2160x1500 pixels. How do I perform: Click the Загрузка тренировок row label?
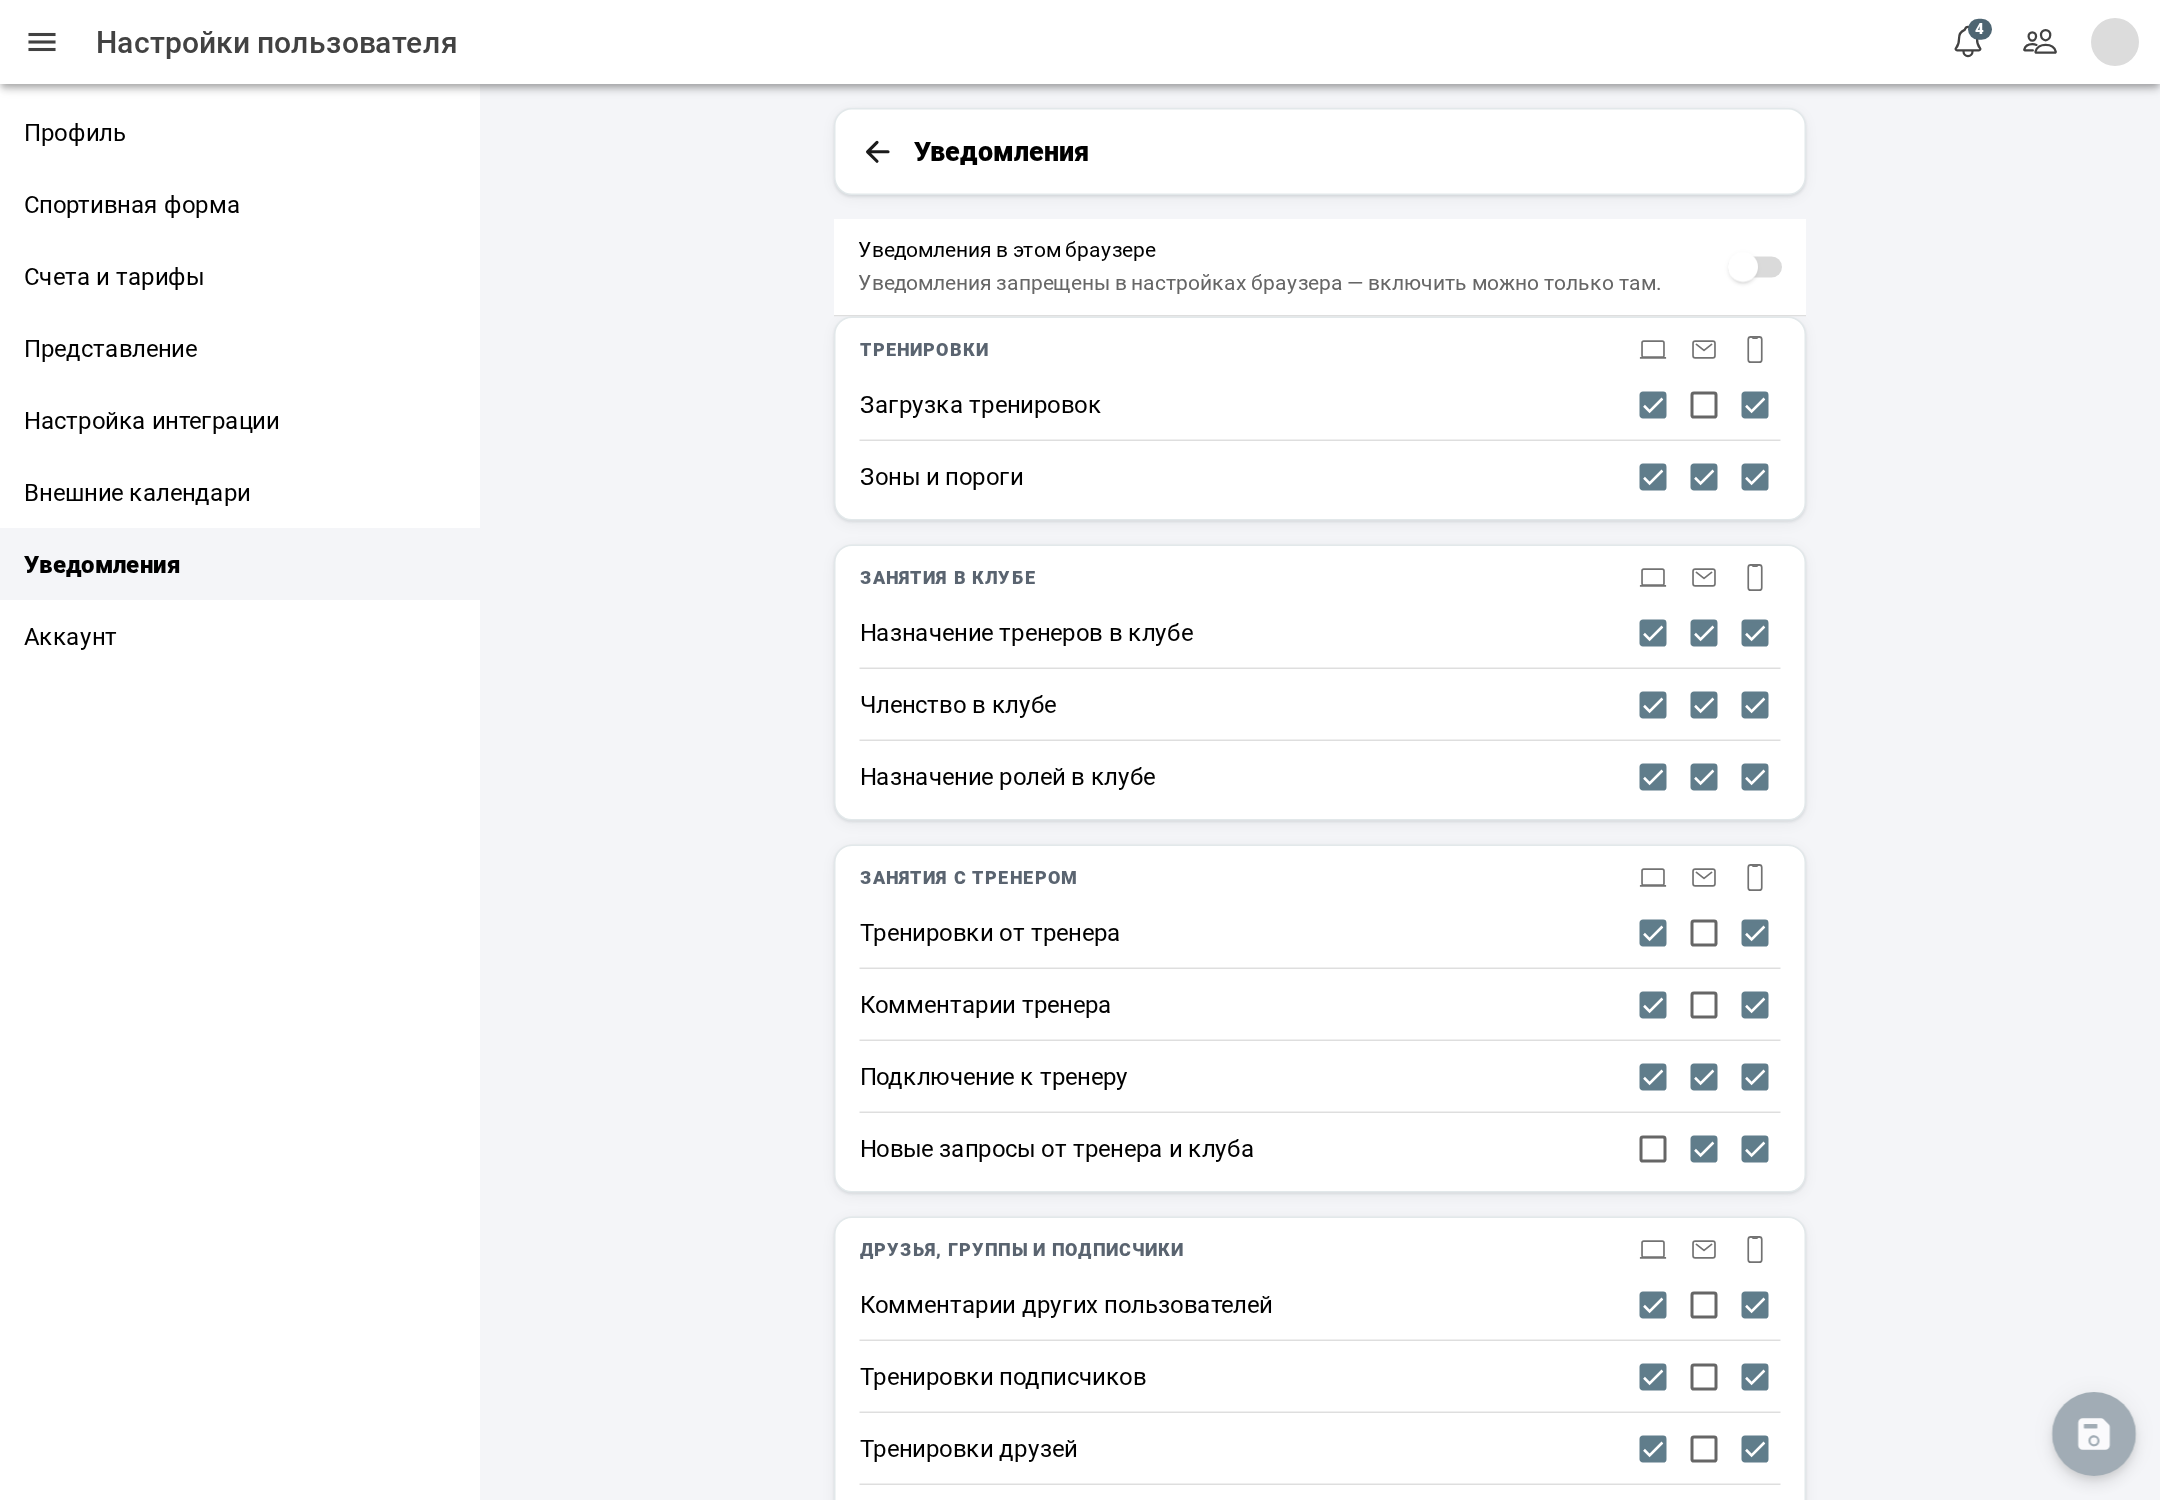pyautogui.click(x=980, y=405)
